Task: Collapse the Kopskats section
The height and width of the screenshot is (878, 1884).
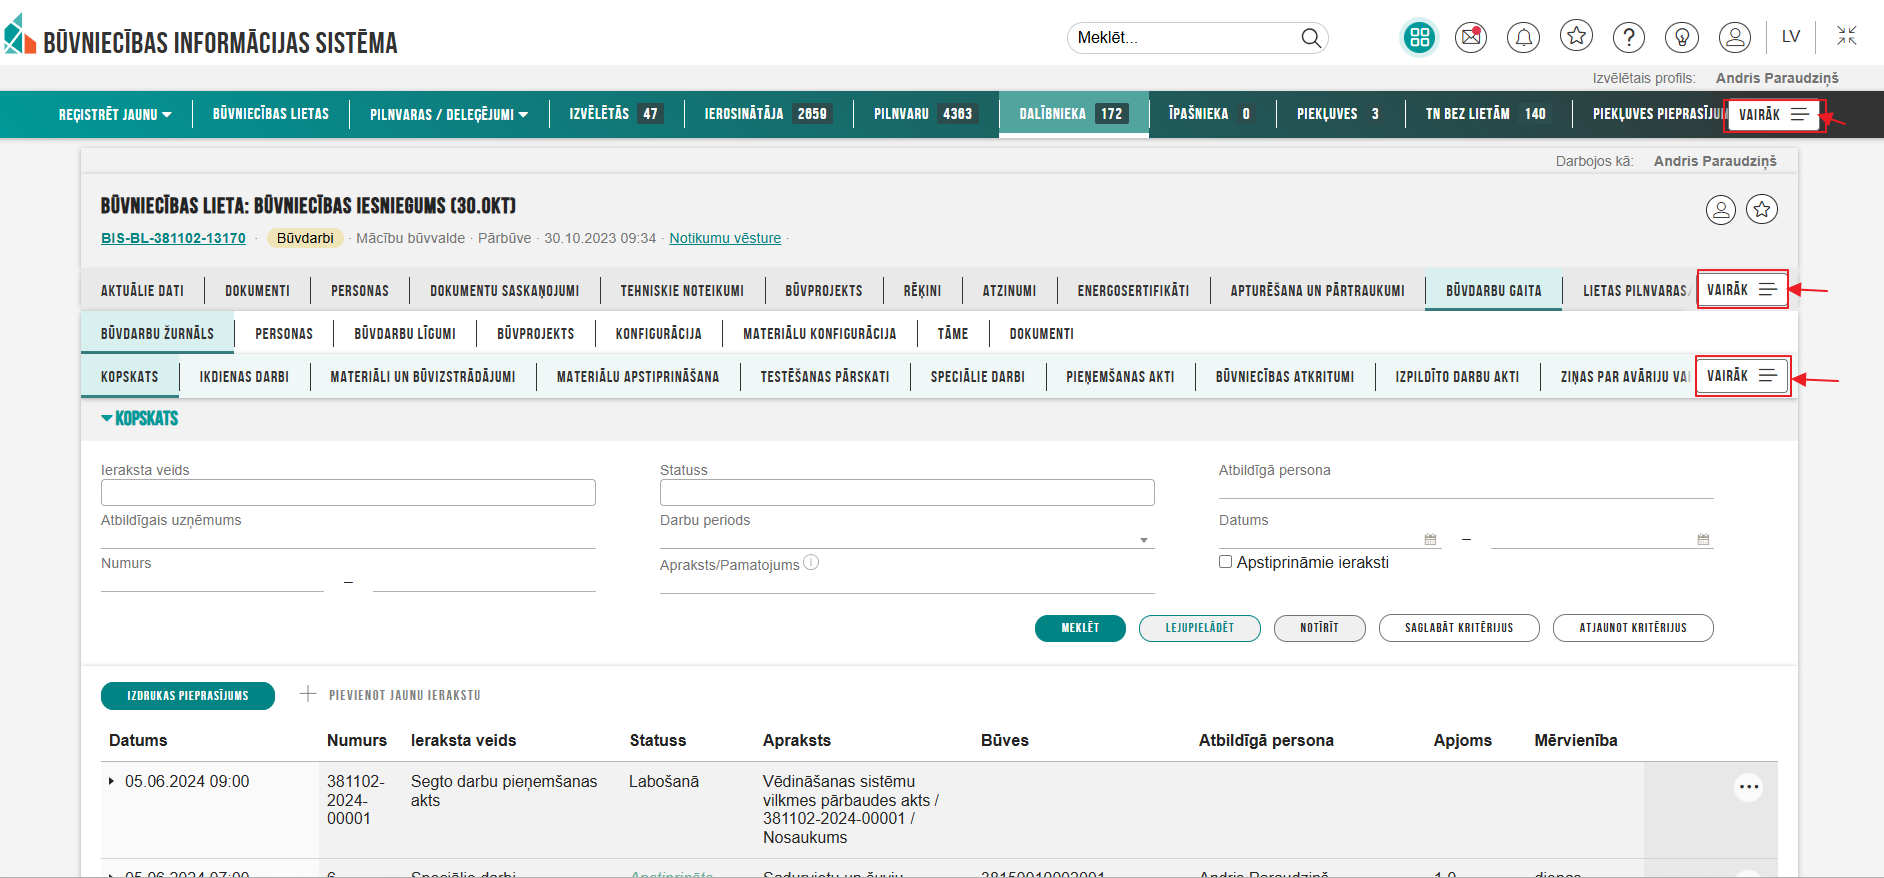Action: point(139,419)
